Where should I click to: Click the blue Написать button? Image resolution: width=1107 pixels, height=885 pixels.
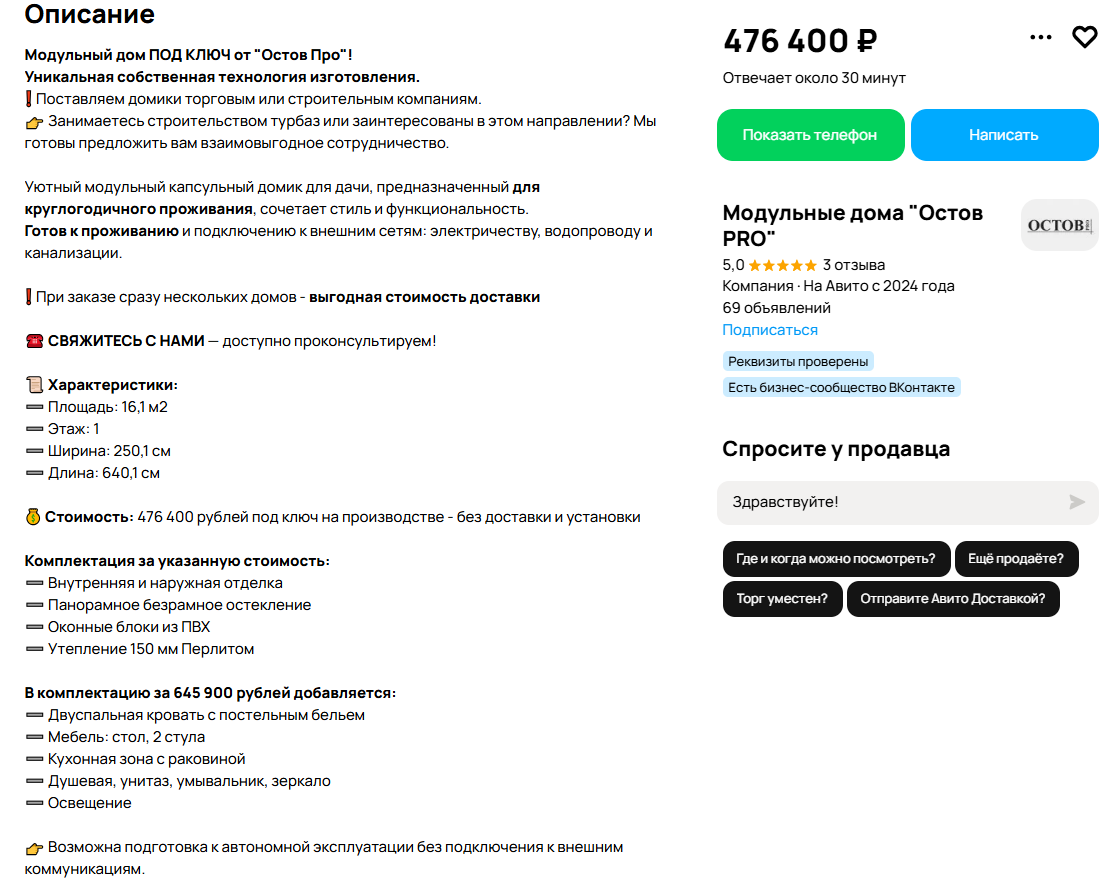click(1004, 134)
